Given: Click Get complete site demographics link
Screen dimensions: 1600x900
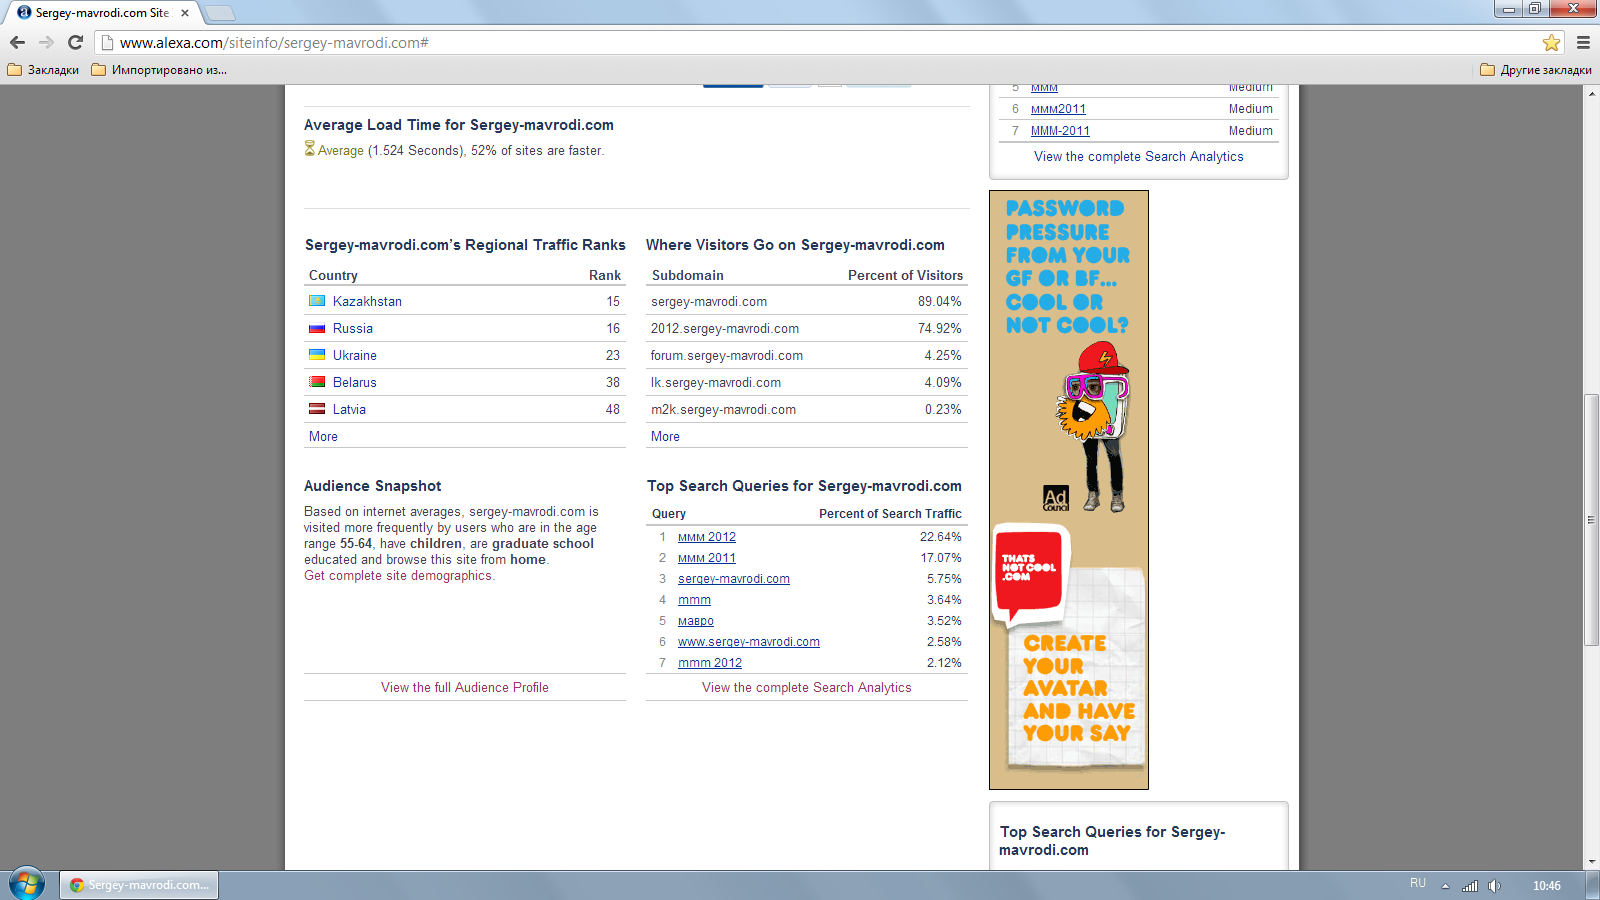Looking at the screenshot, I should pyautogui.click(x=399, y=576).
